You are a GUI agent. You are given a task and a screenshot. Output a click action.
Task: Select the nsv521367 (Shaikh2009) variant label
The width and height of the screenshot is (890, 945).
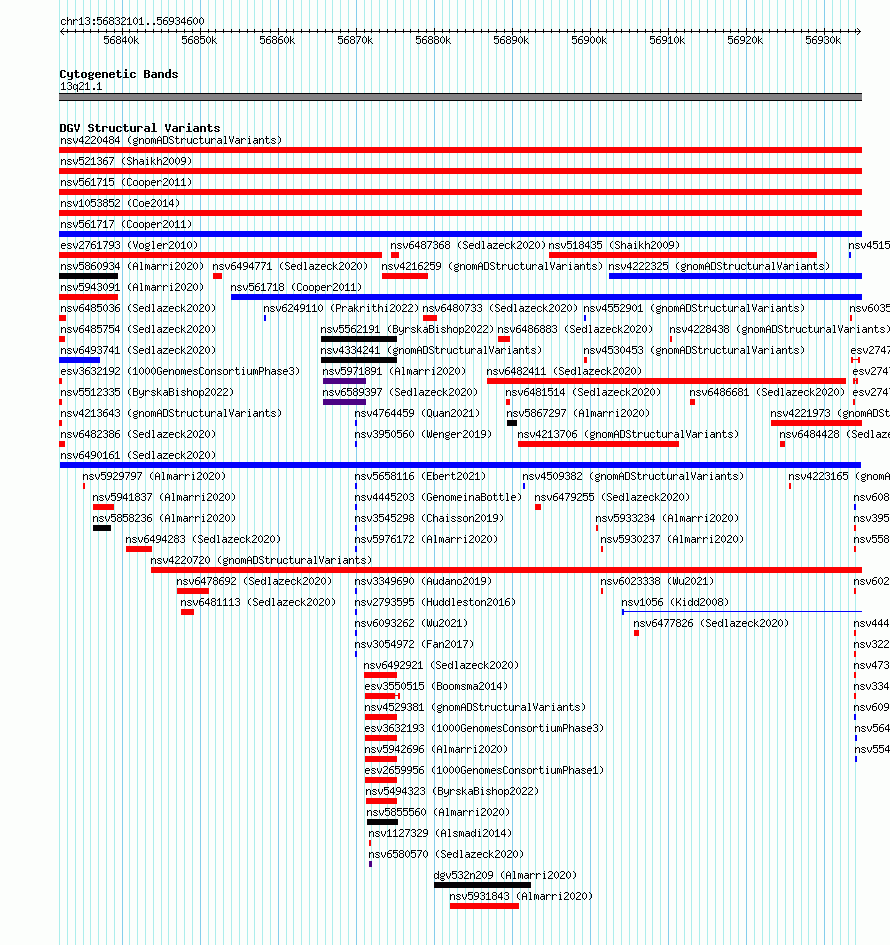click(125, 162)
